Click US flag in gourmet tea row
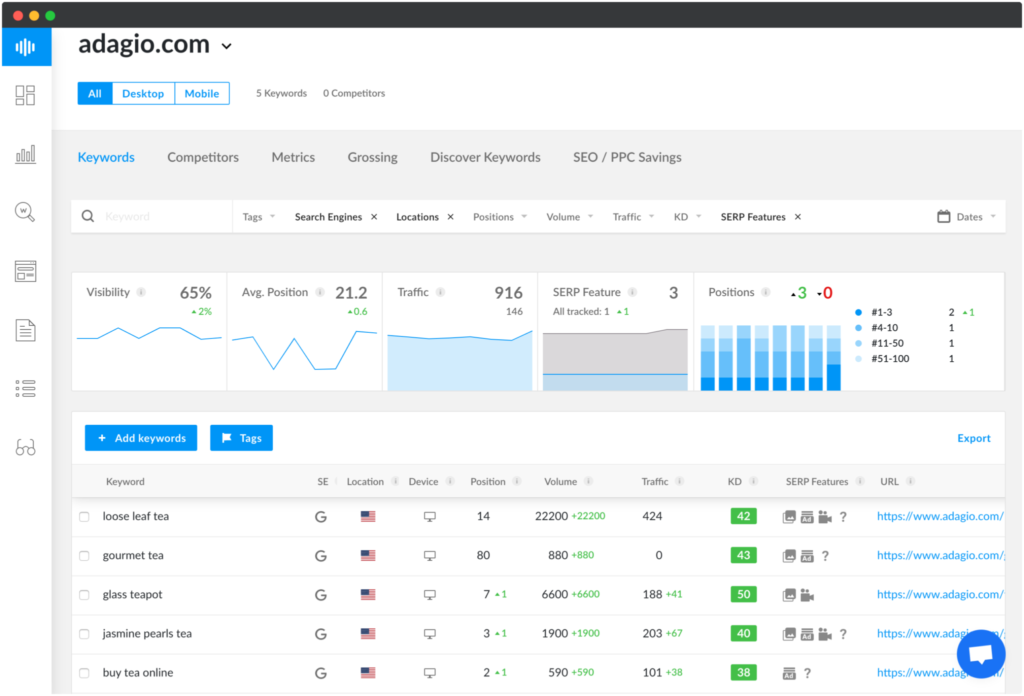The height and width of the screenshot is (696, 1024). tap(368, 556)
